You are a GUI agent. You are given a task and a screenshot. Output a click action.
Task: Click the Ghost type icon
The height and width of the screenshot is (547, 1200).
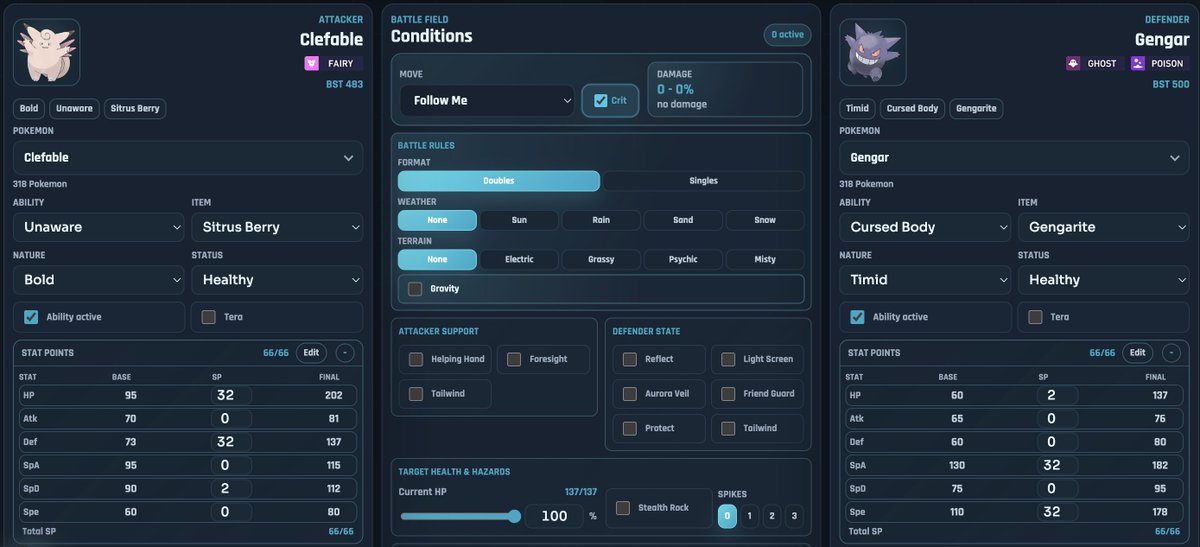pos(1072,63)
